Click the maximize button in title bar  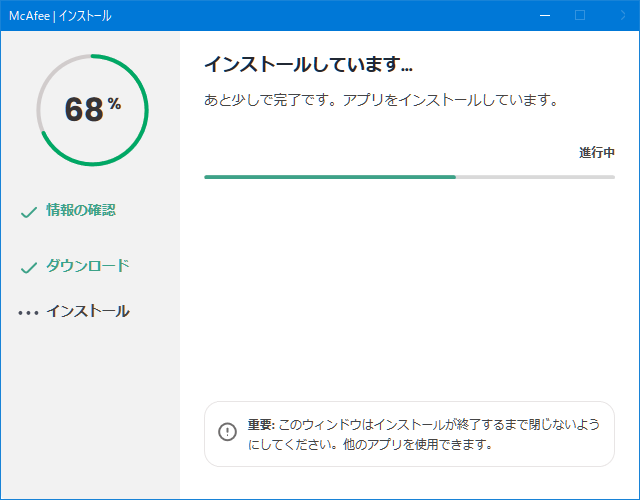tap(580, 16)
